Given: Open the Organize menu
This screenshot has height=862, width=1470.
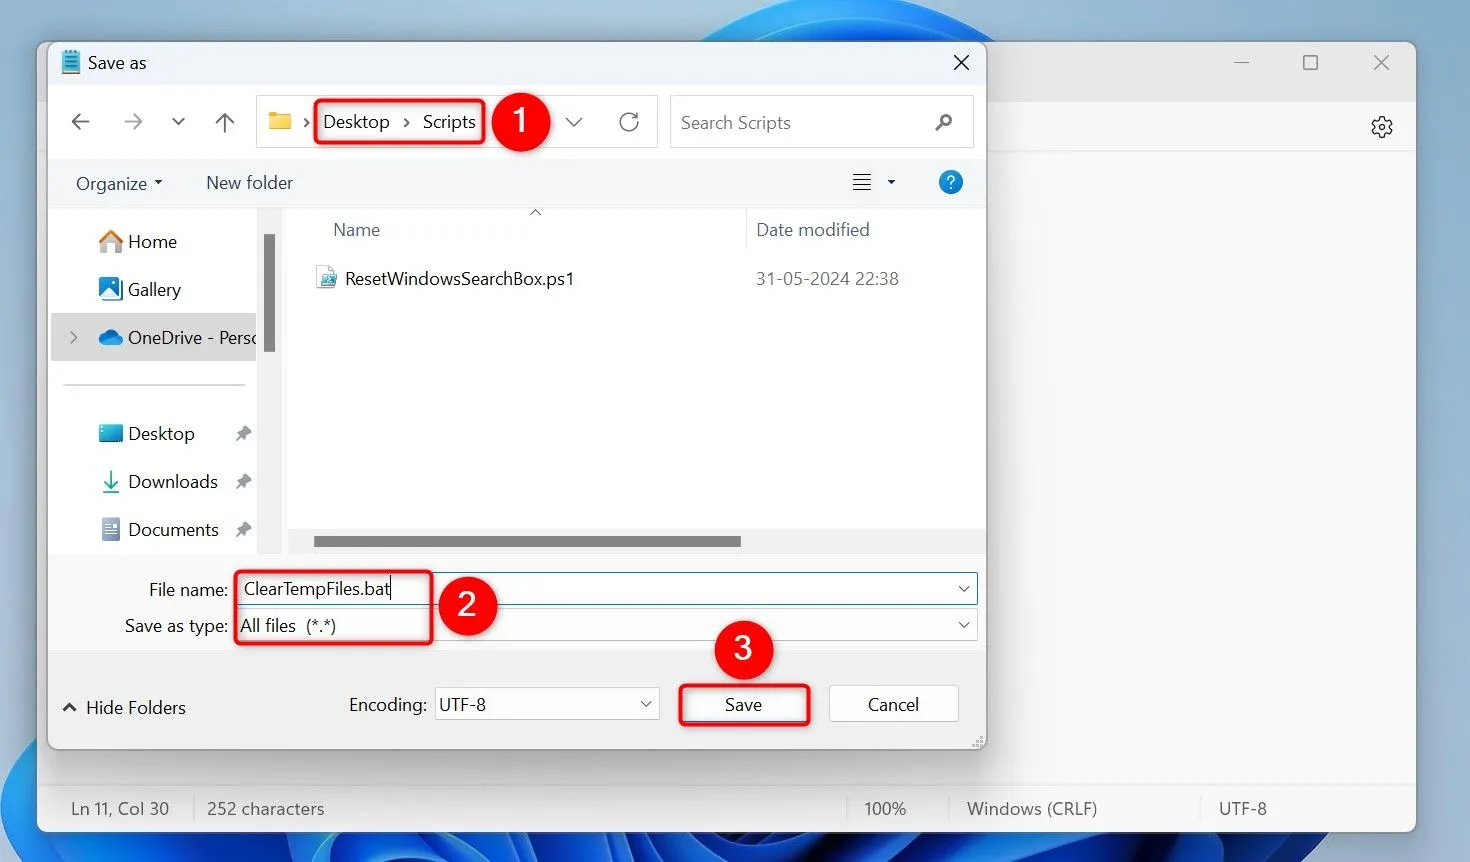Looking at the screenshot, I should [118, 183].
